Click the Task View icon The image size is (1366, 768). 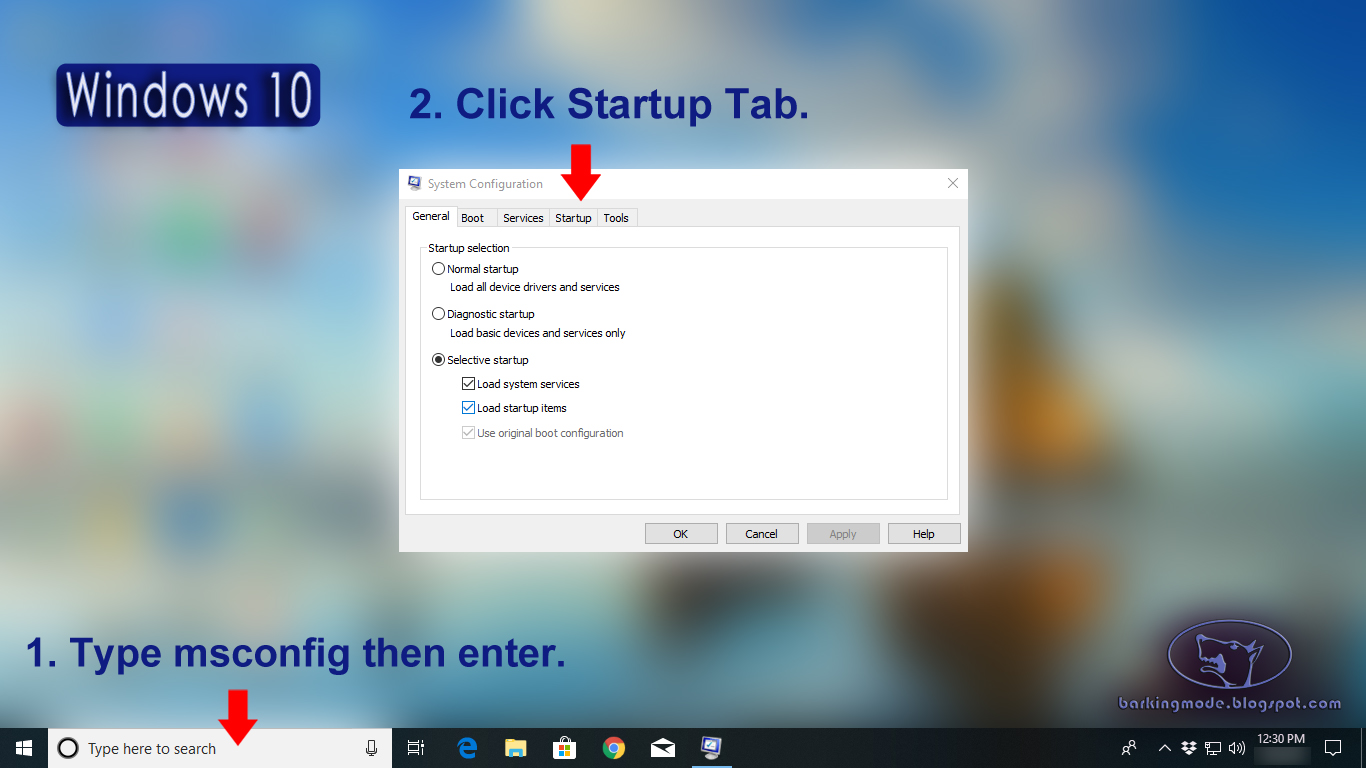pos(415,747)
